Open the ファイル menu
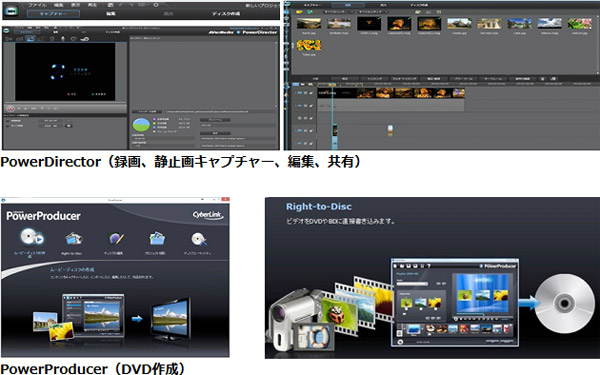Viewport: 600px width, 375px height. point(37,5)
